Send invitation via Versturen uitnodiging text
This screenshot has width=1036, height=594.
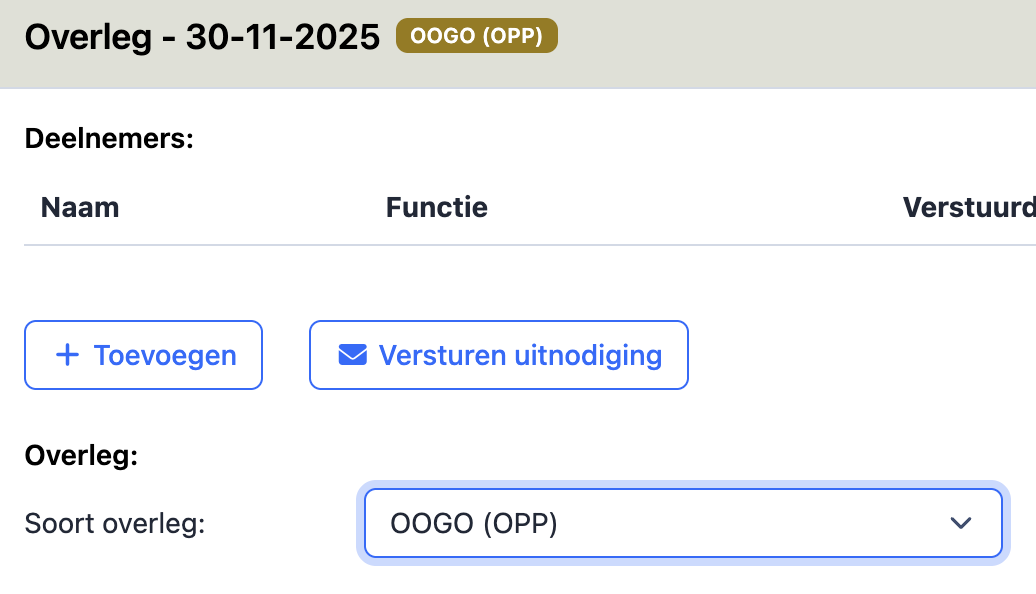[520, 355]
